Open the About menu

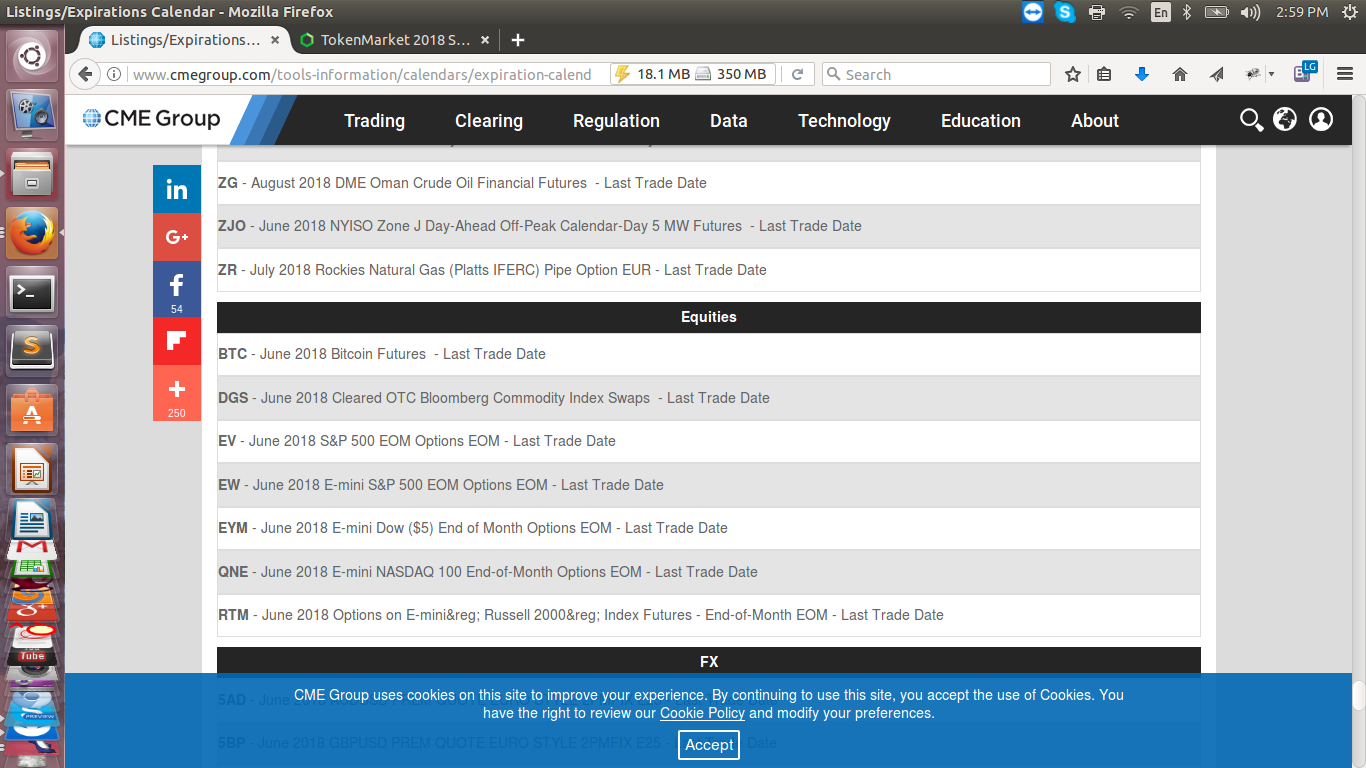pyautogui.click(x=1095, y=120)
